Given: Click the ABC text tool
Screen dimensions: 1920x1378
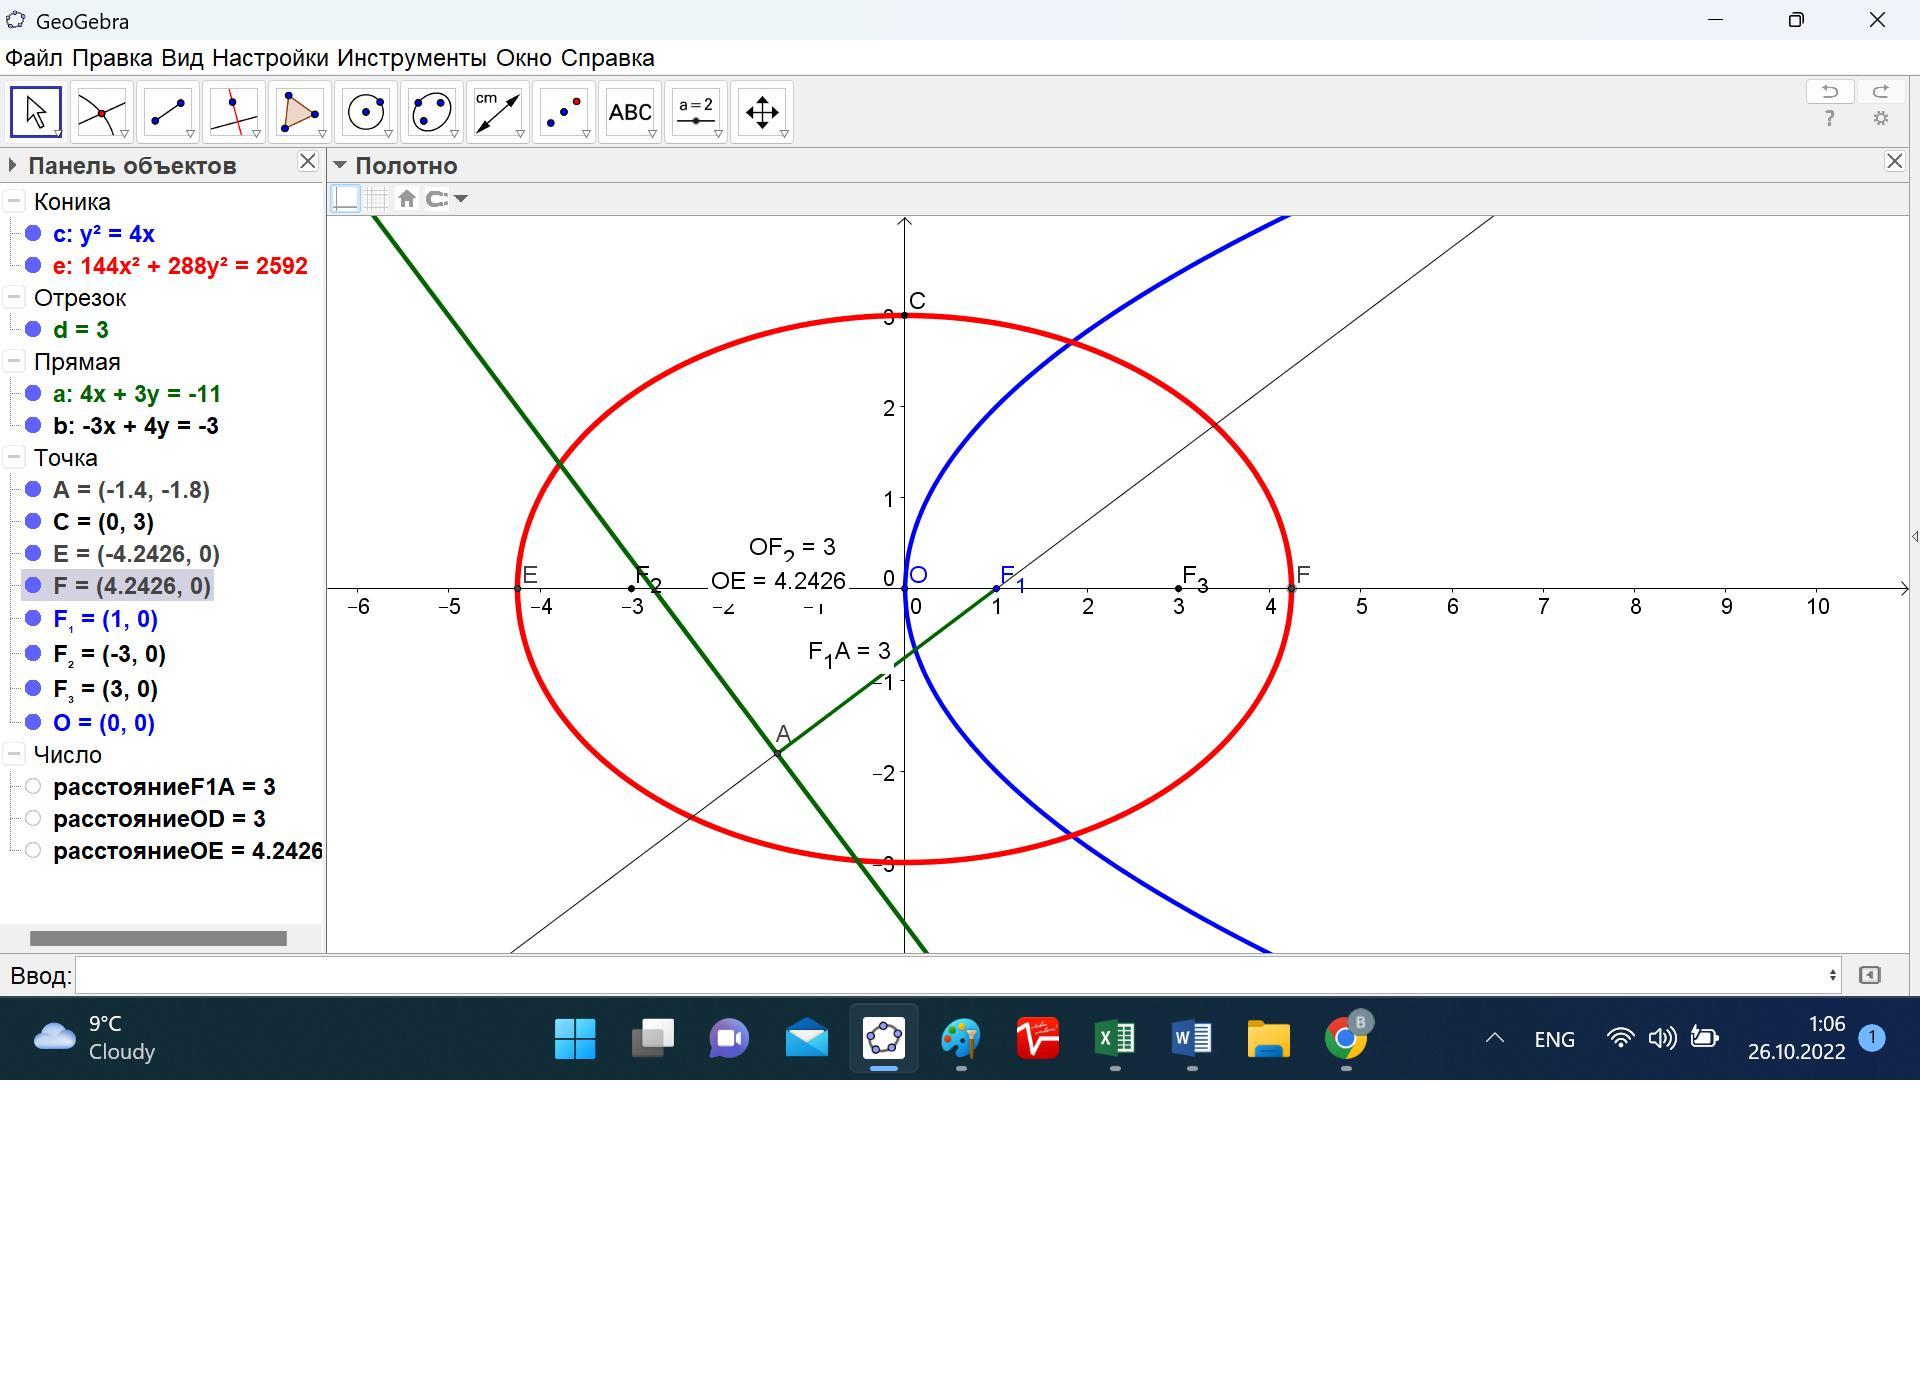Looking at the screenshot, I should click(x=630, y=112).
